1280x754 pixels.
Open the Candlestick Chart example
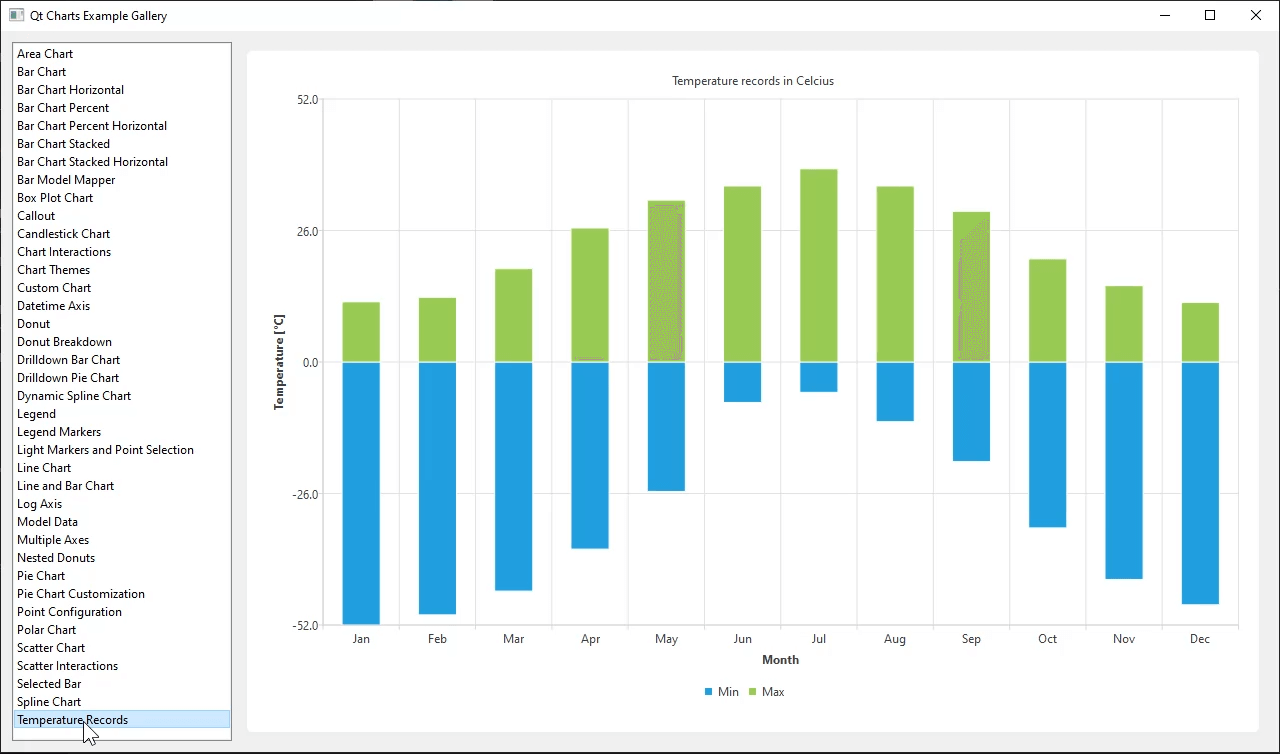(x=63, y=233)
